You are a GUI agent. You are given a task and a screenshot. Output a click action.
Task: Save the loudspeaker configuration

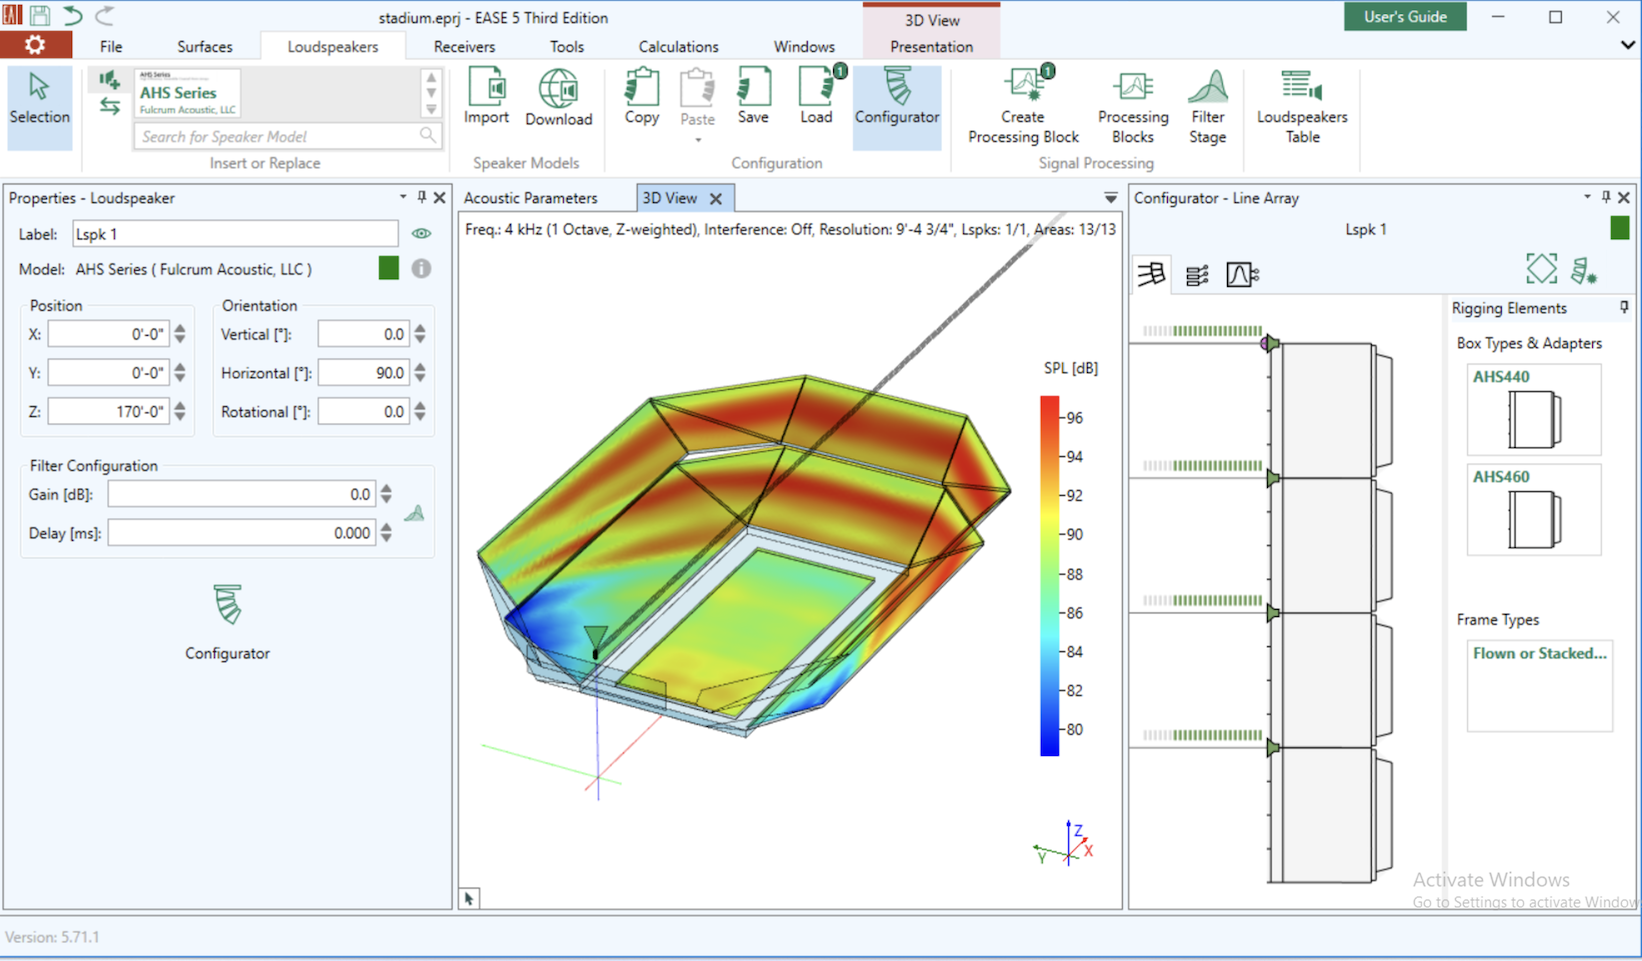point(753,97)
